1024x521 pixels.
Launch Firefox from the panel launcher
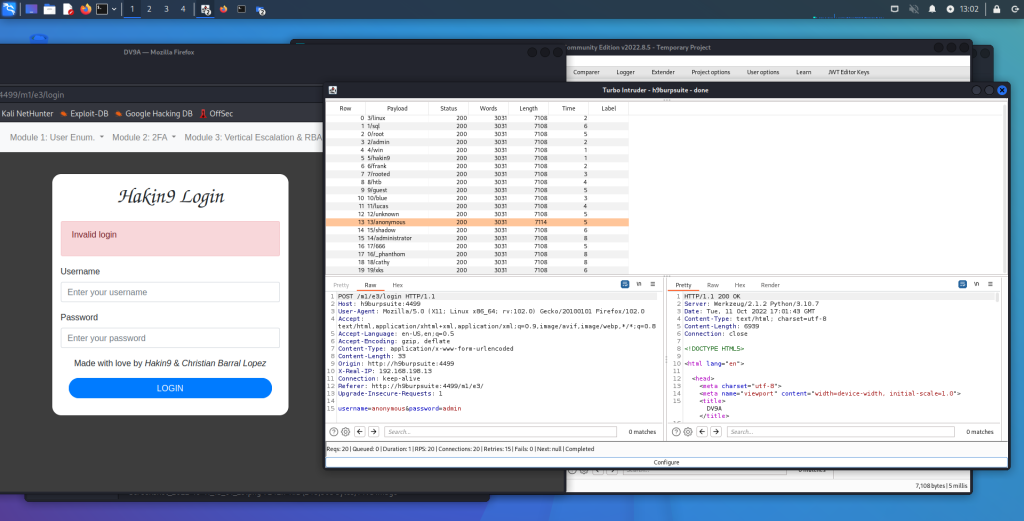pyautogui.click(x=86, y=9)
